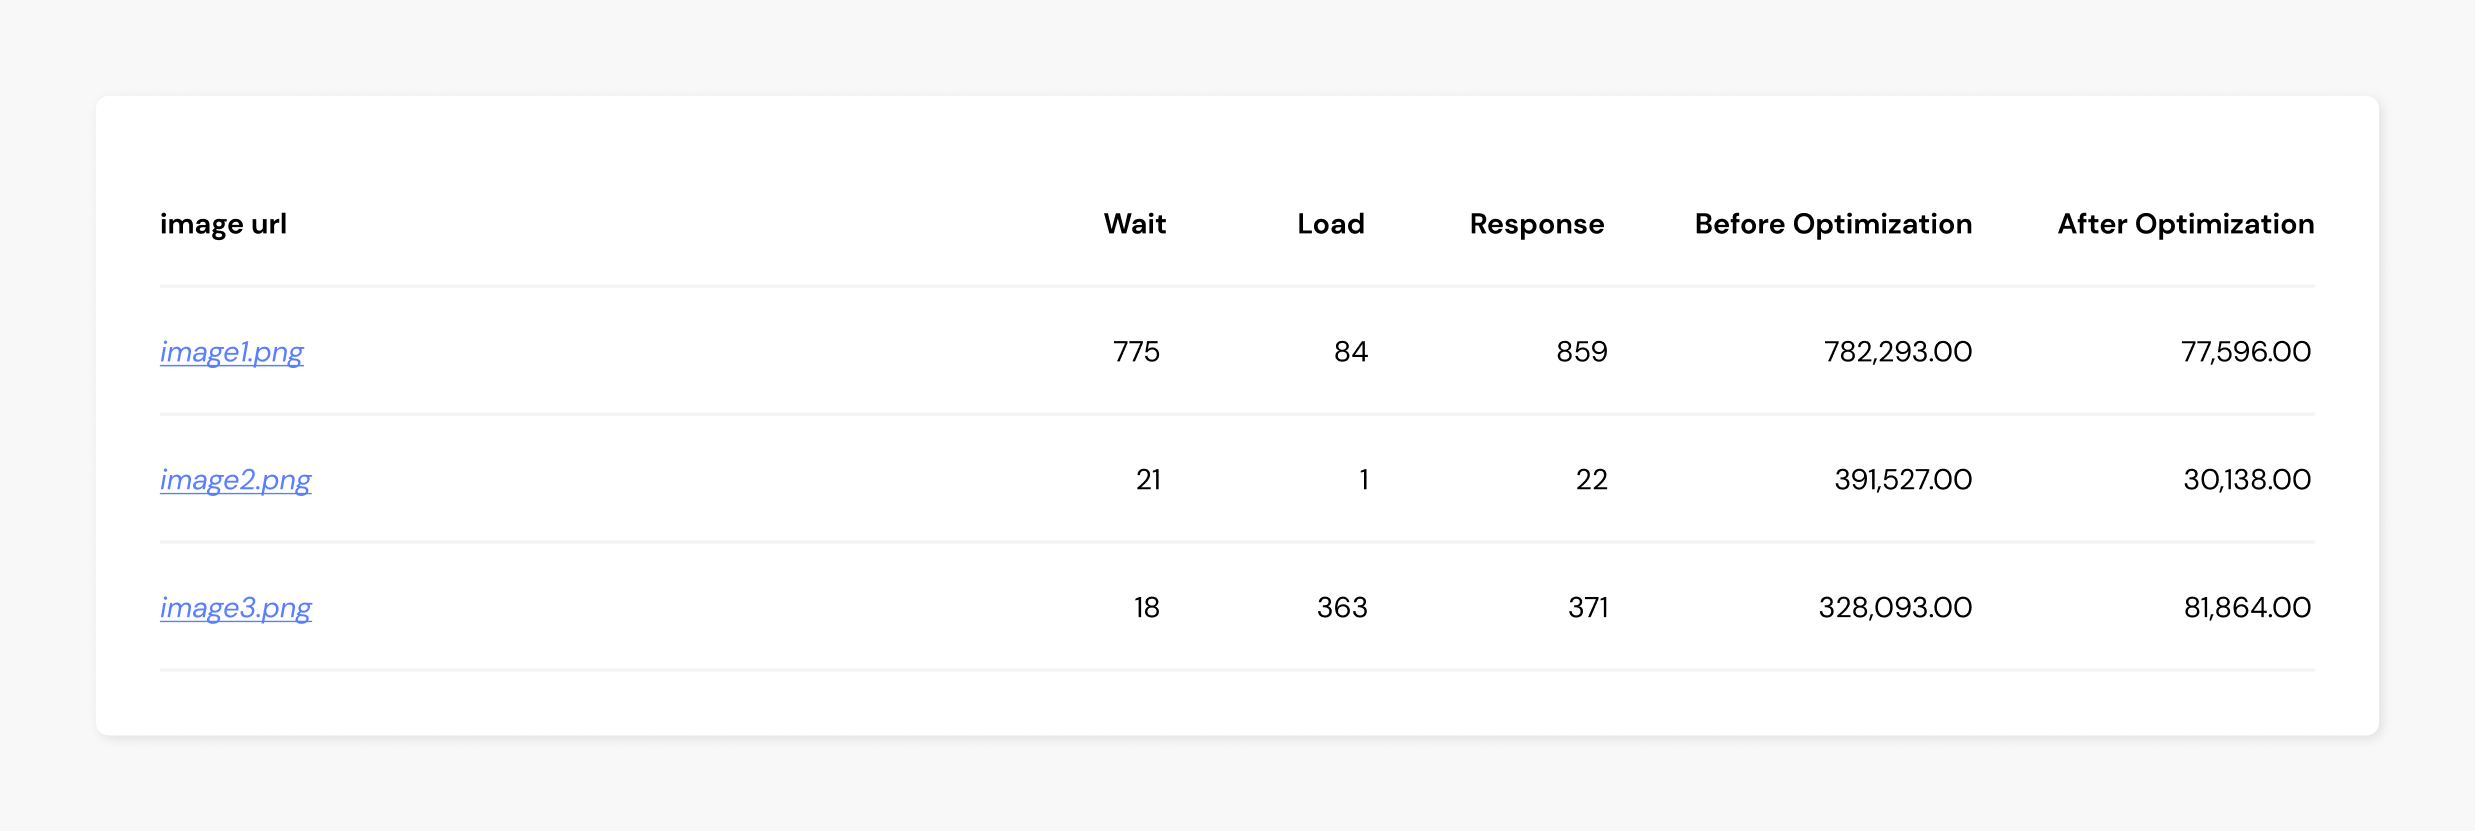
Task: Click the Wait column header
Action: coord(1135,224)
